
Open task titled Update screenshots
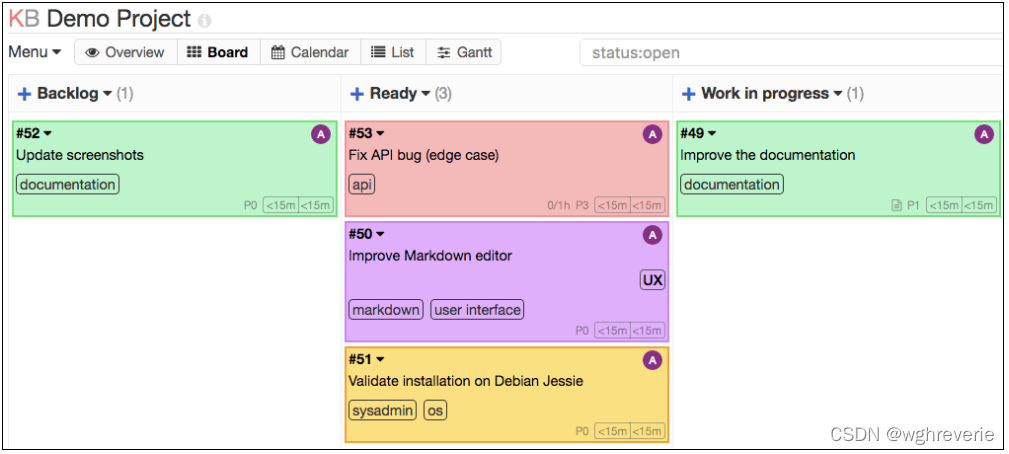coord(80,155)
